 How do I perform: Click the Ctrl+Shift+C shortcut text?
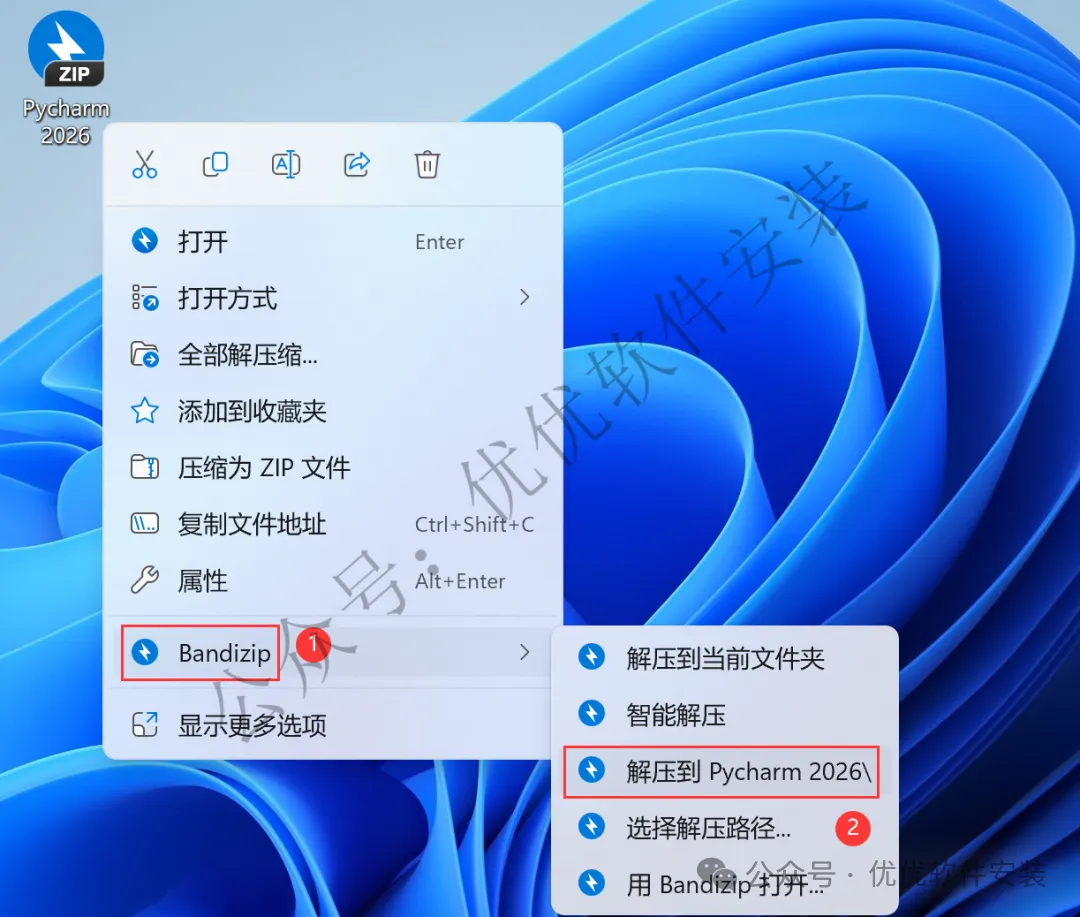475,524
